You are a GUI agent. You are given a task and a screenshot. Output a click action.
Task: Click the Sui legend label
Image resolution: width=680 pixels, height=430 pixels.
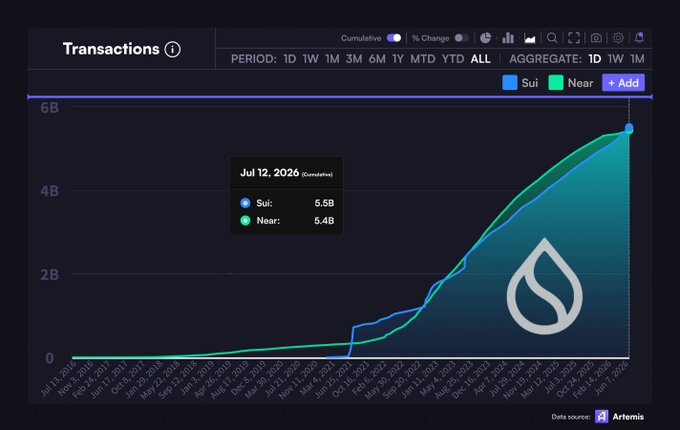(x=530, y=83)
